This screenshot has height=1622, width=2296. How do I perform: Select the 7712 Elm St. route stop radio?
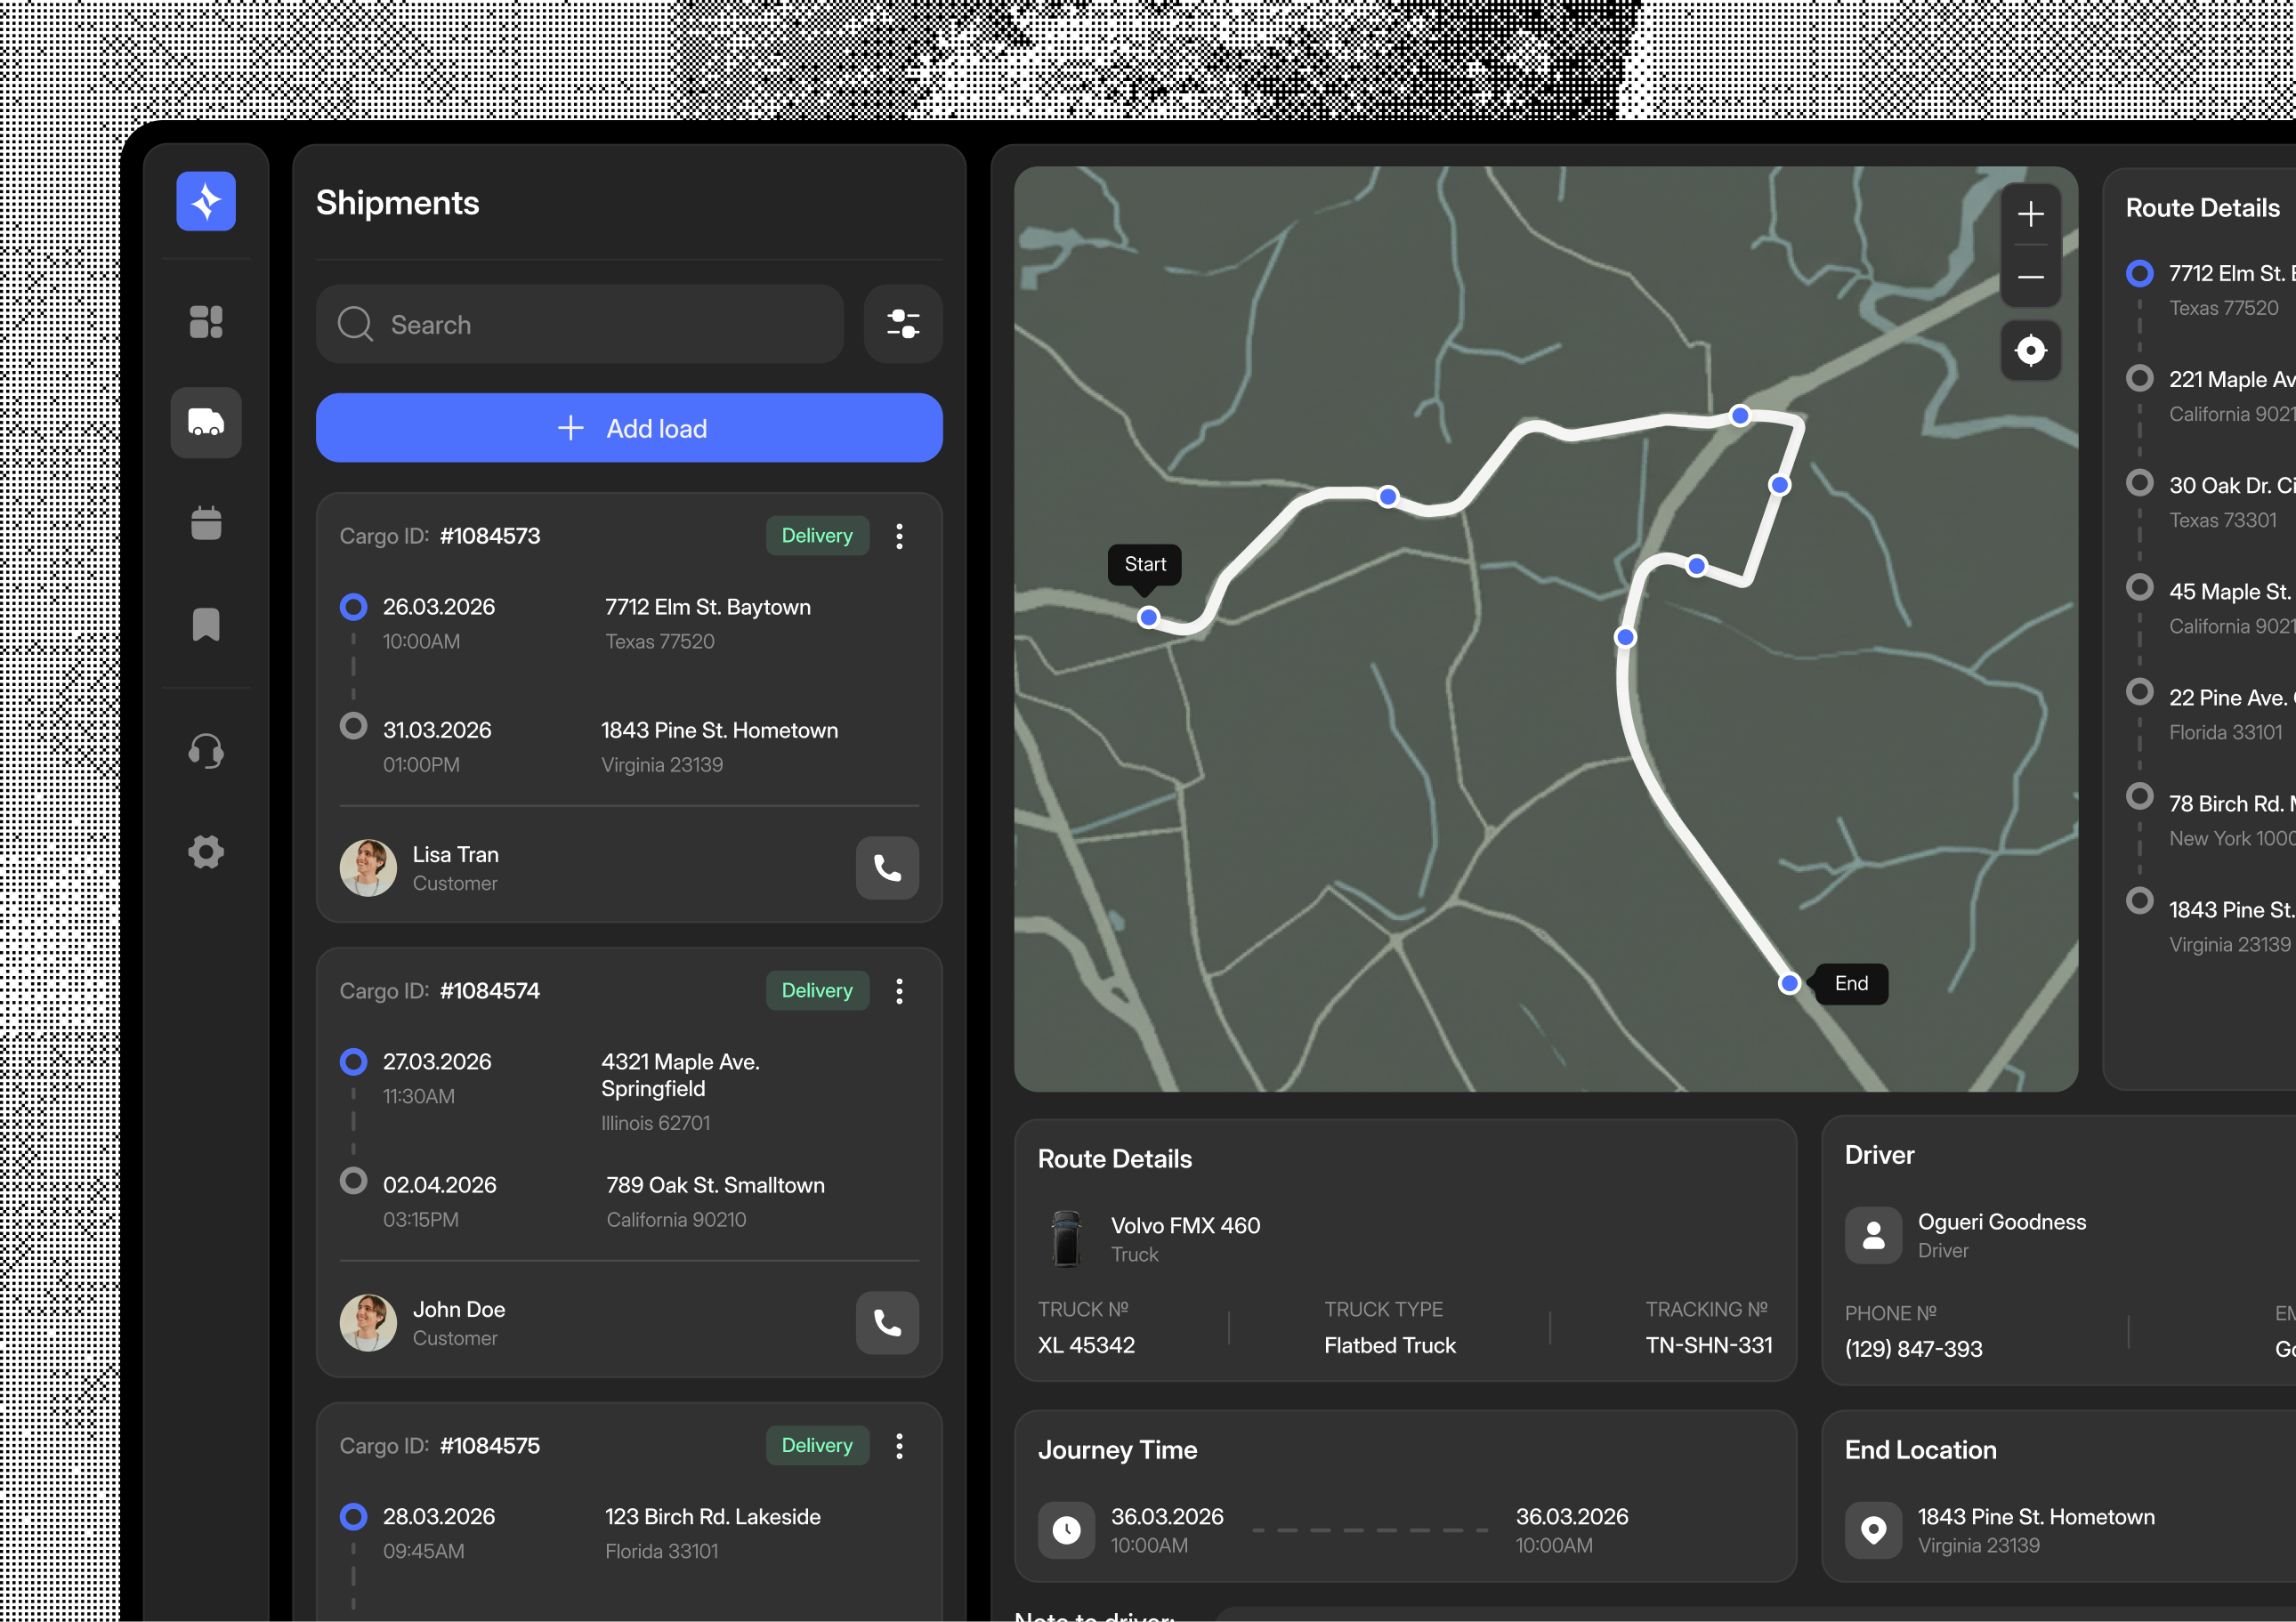tap(2139, 273)
